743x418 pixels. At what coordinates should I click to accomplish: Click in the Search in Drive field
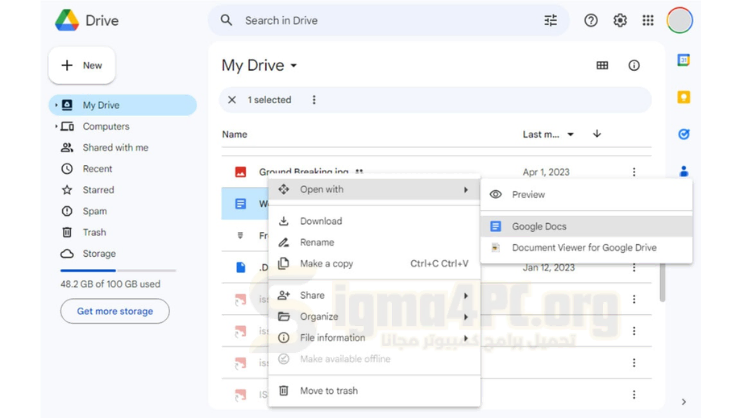click(x=389, y=20)
